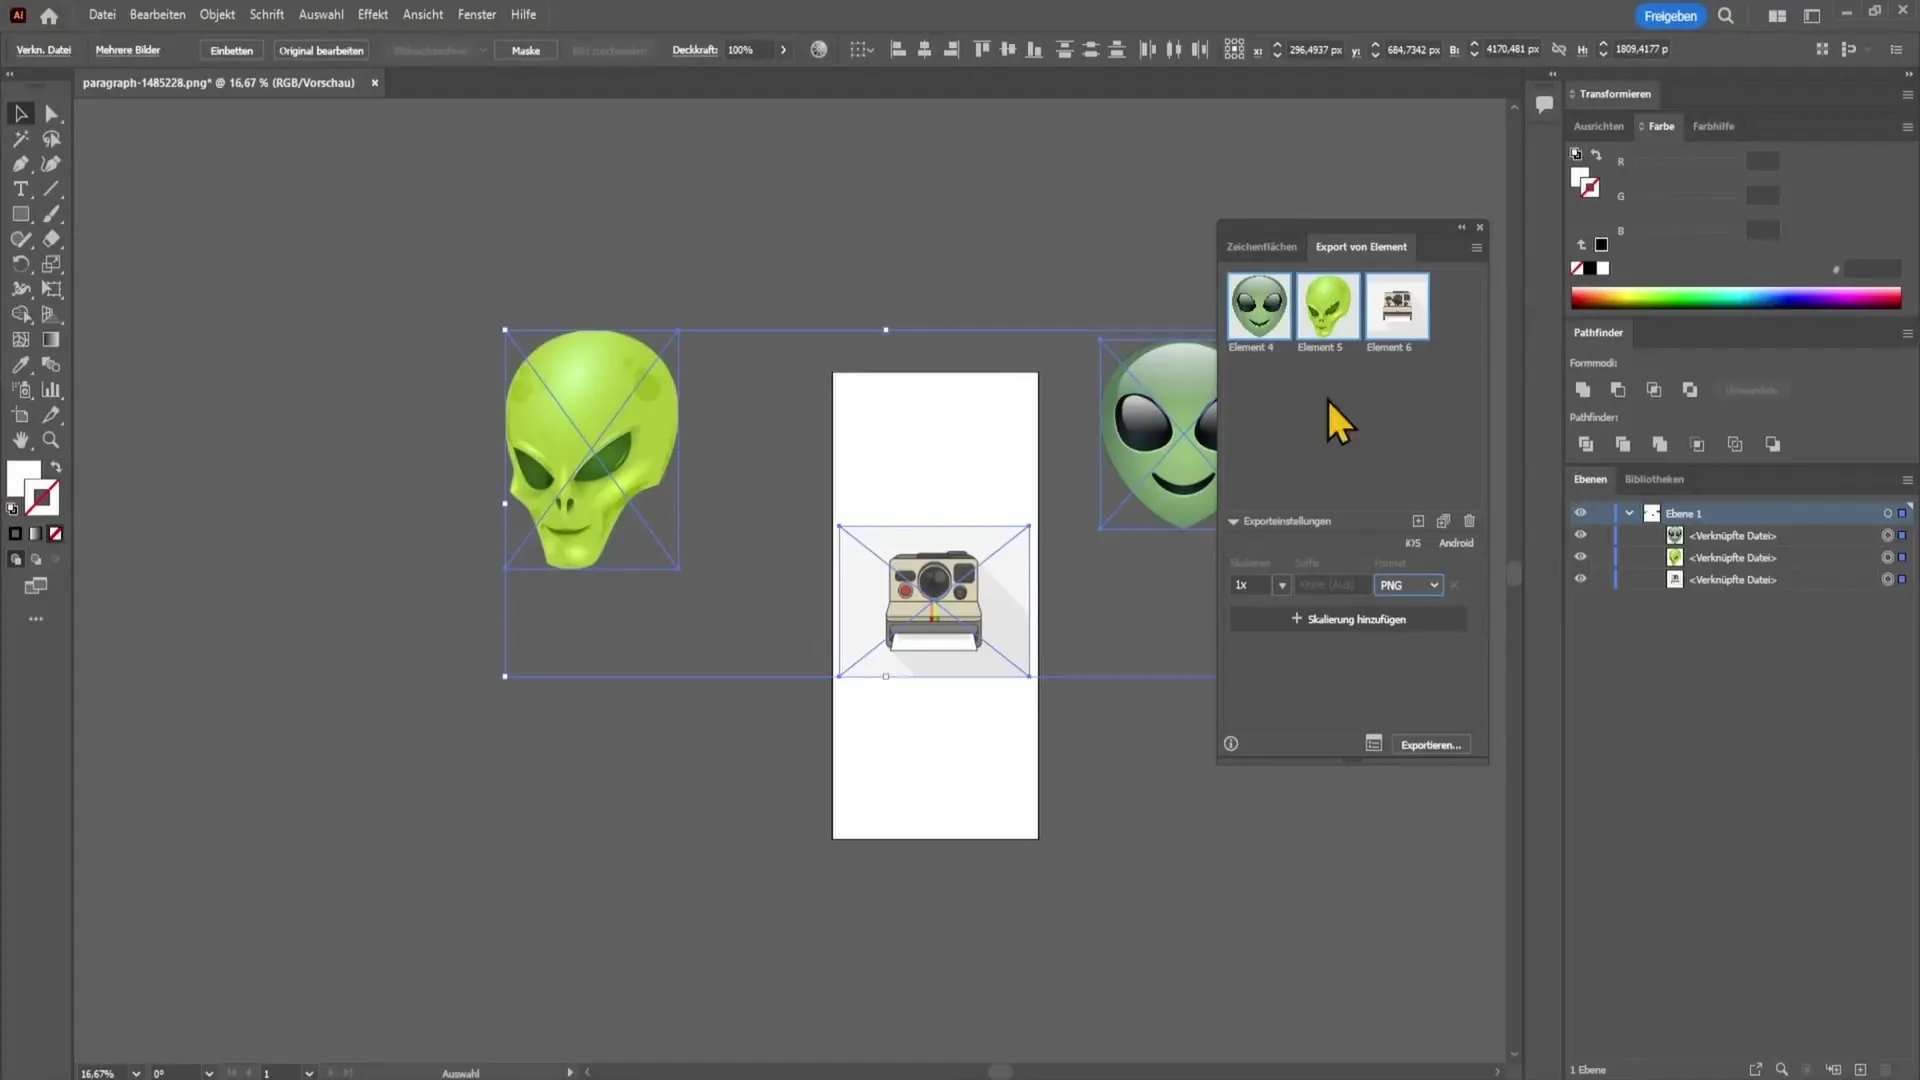Hide the first Verknüpfte Datei sublayer
This screenshot has width=1920, height=1080.
tap(1580, 535)
